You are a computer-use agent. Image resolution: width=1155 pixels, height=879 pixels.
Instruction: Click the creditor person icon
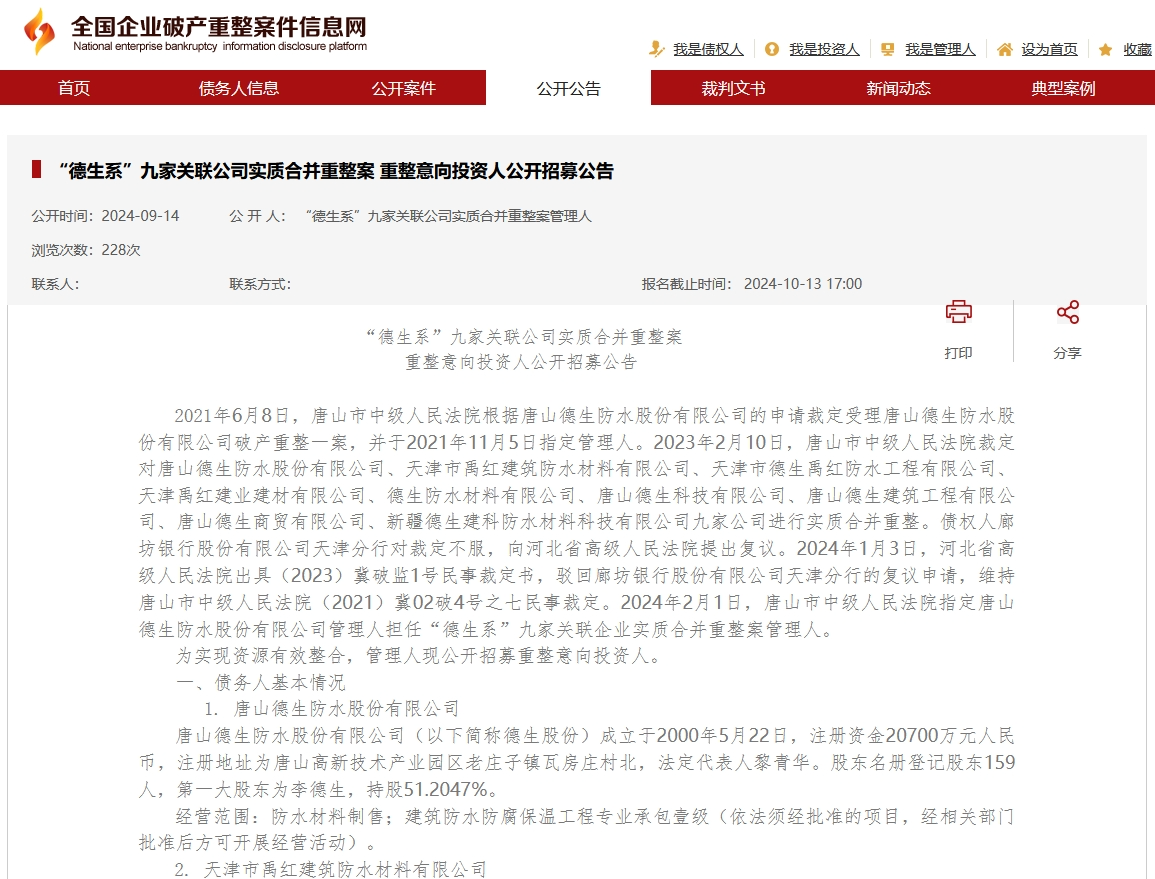656,49
